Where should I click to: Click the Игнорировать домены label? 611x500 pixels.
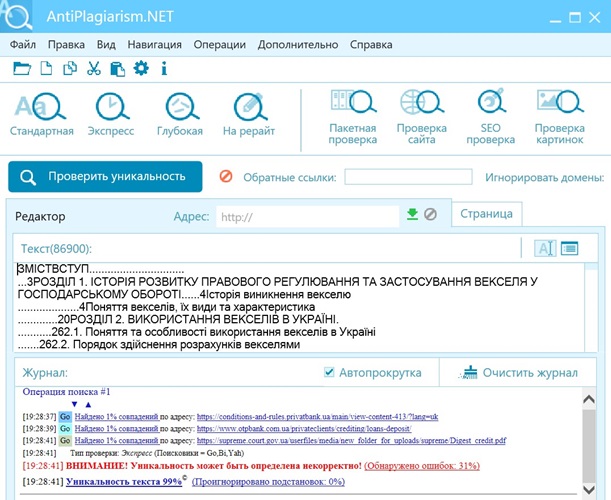pyautogui.click(x=545, y=177)
